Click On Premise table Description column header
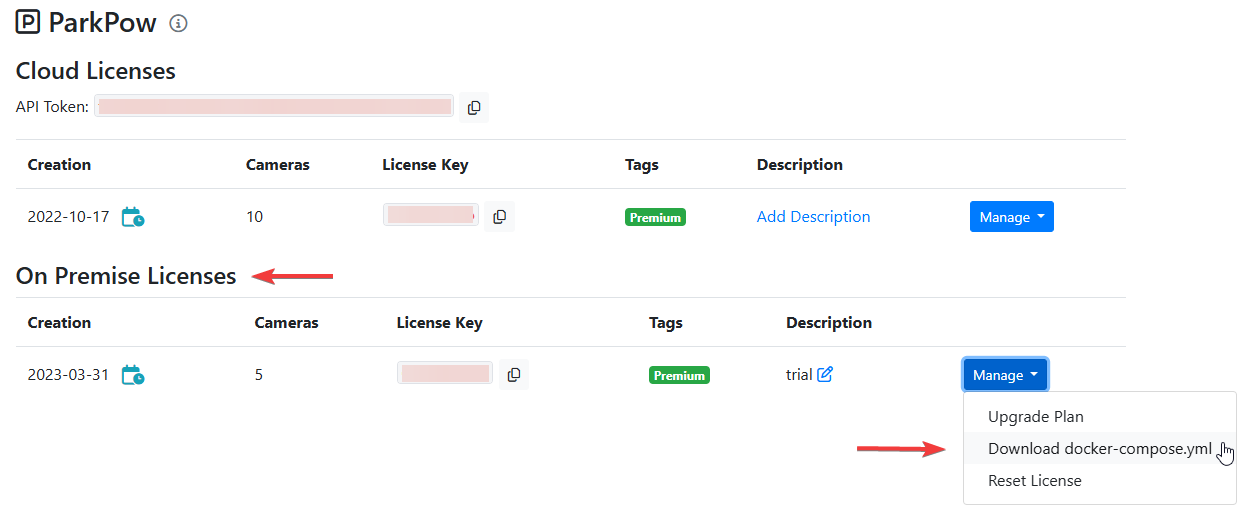Viewport: 1254px width, 518px height. tap(829, 322)
